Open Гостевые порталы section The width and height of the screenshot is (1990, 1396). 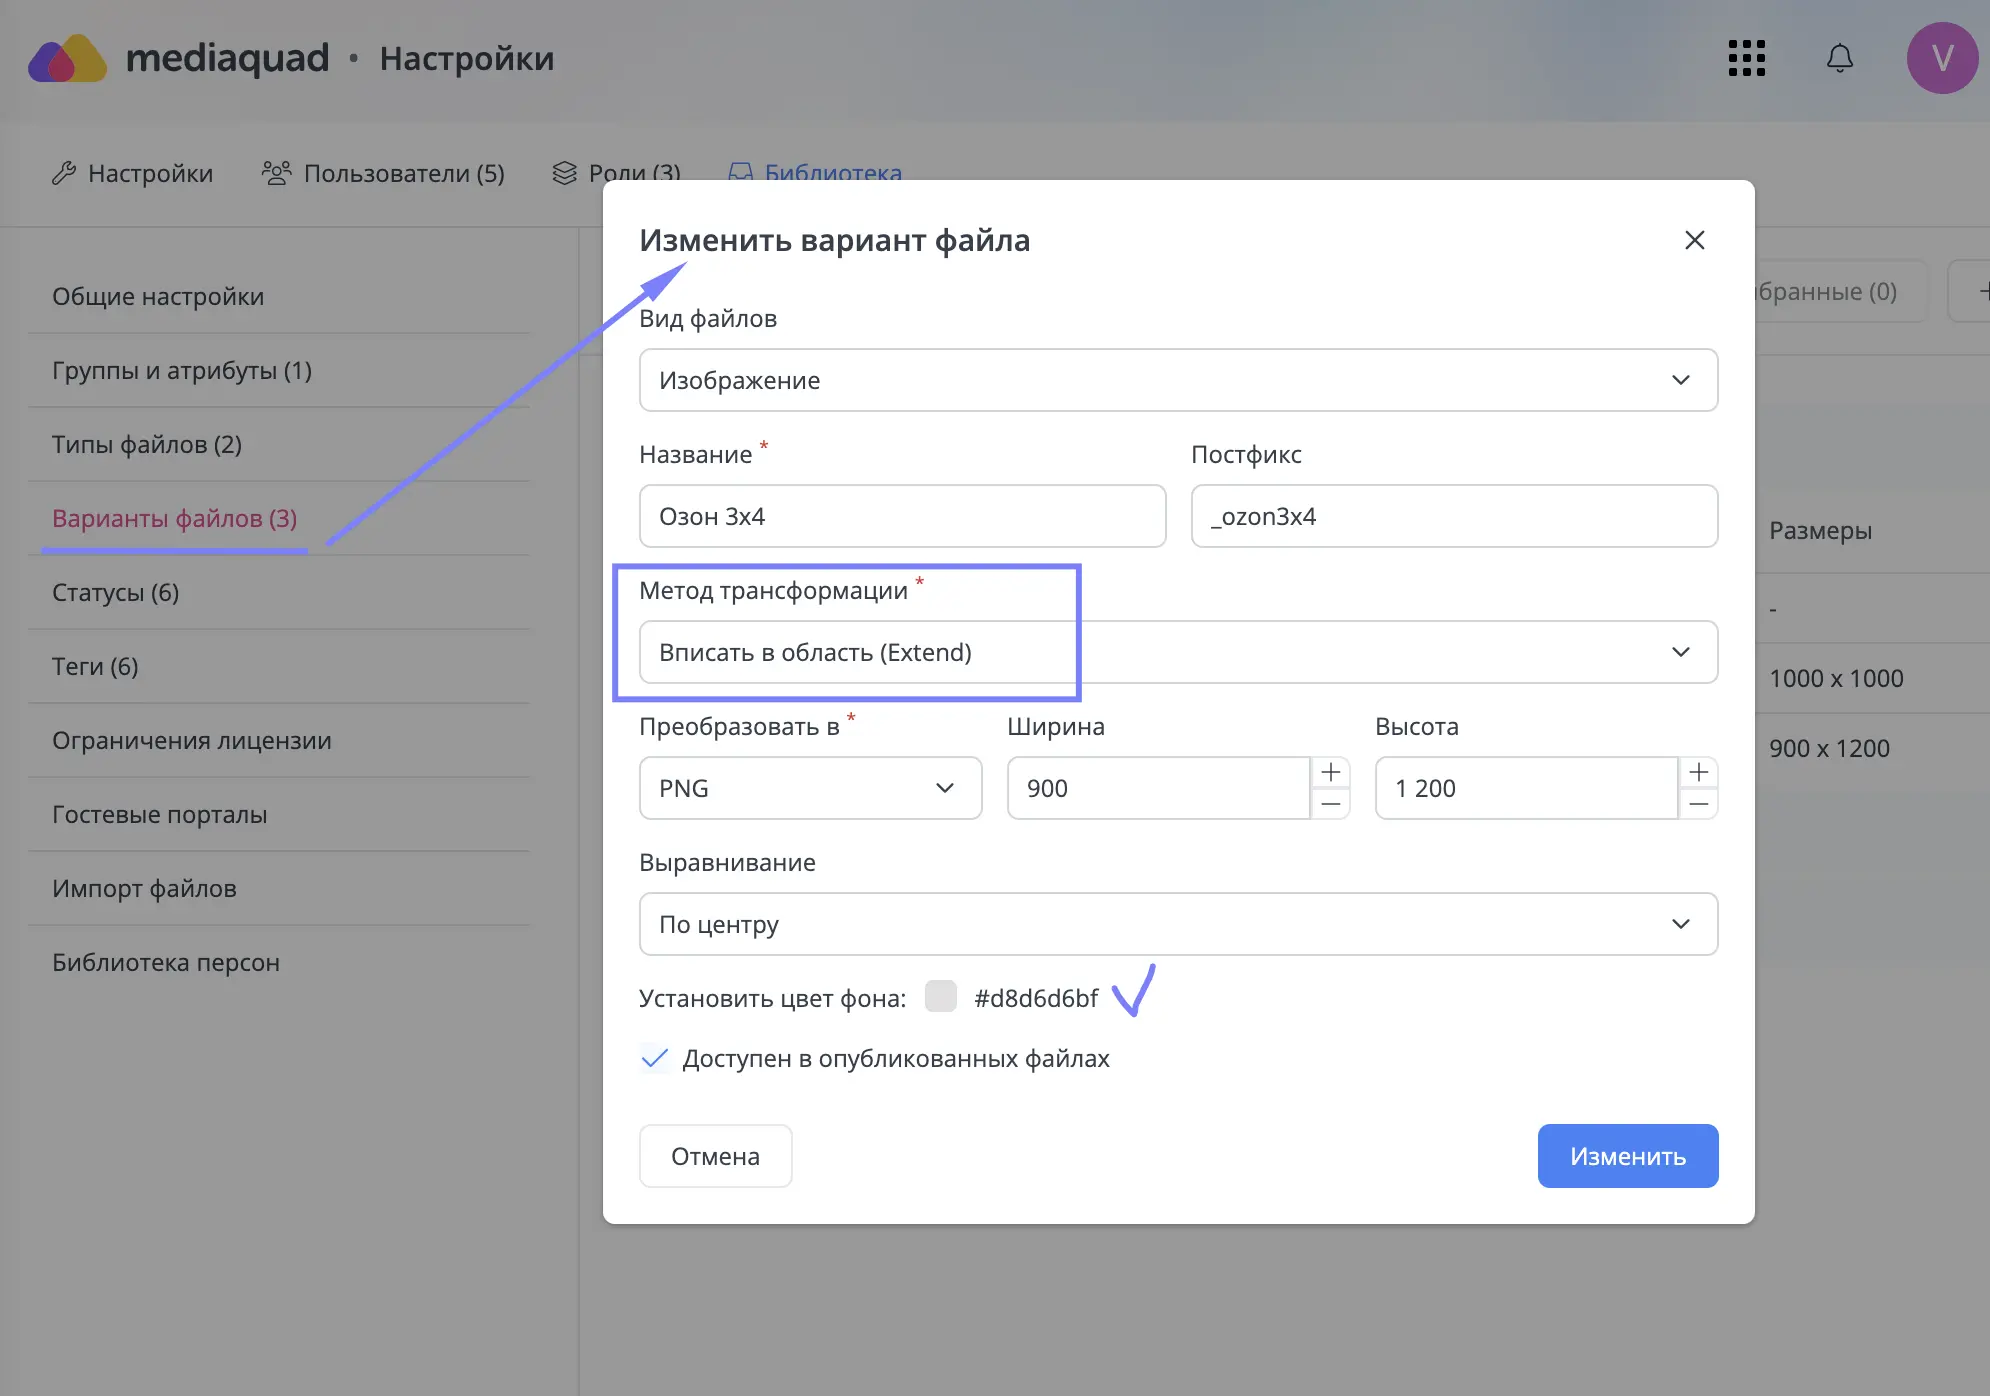(x=279, y=814)
